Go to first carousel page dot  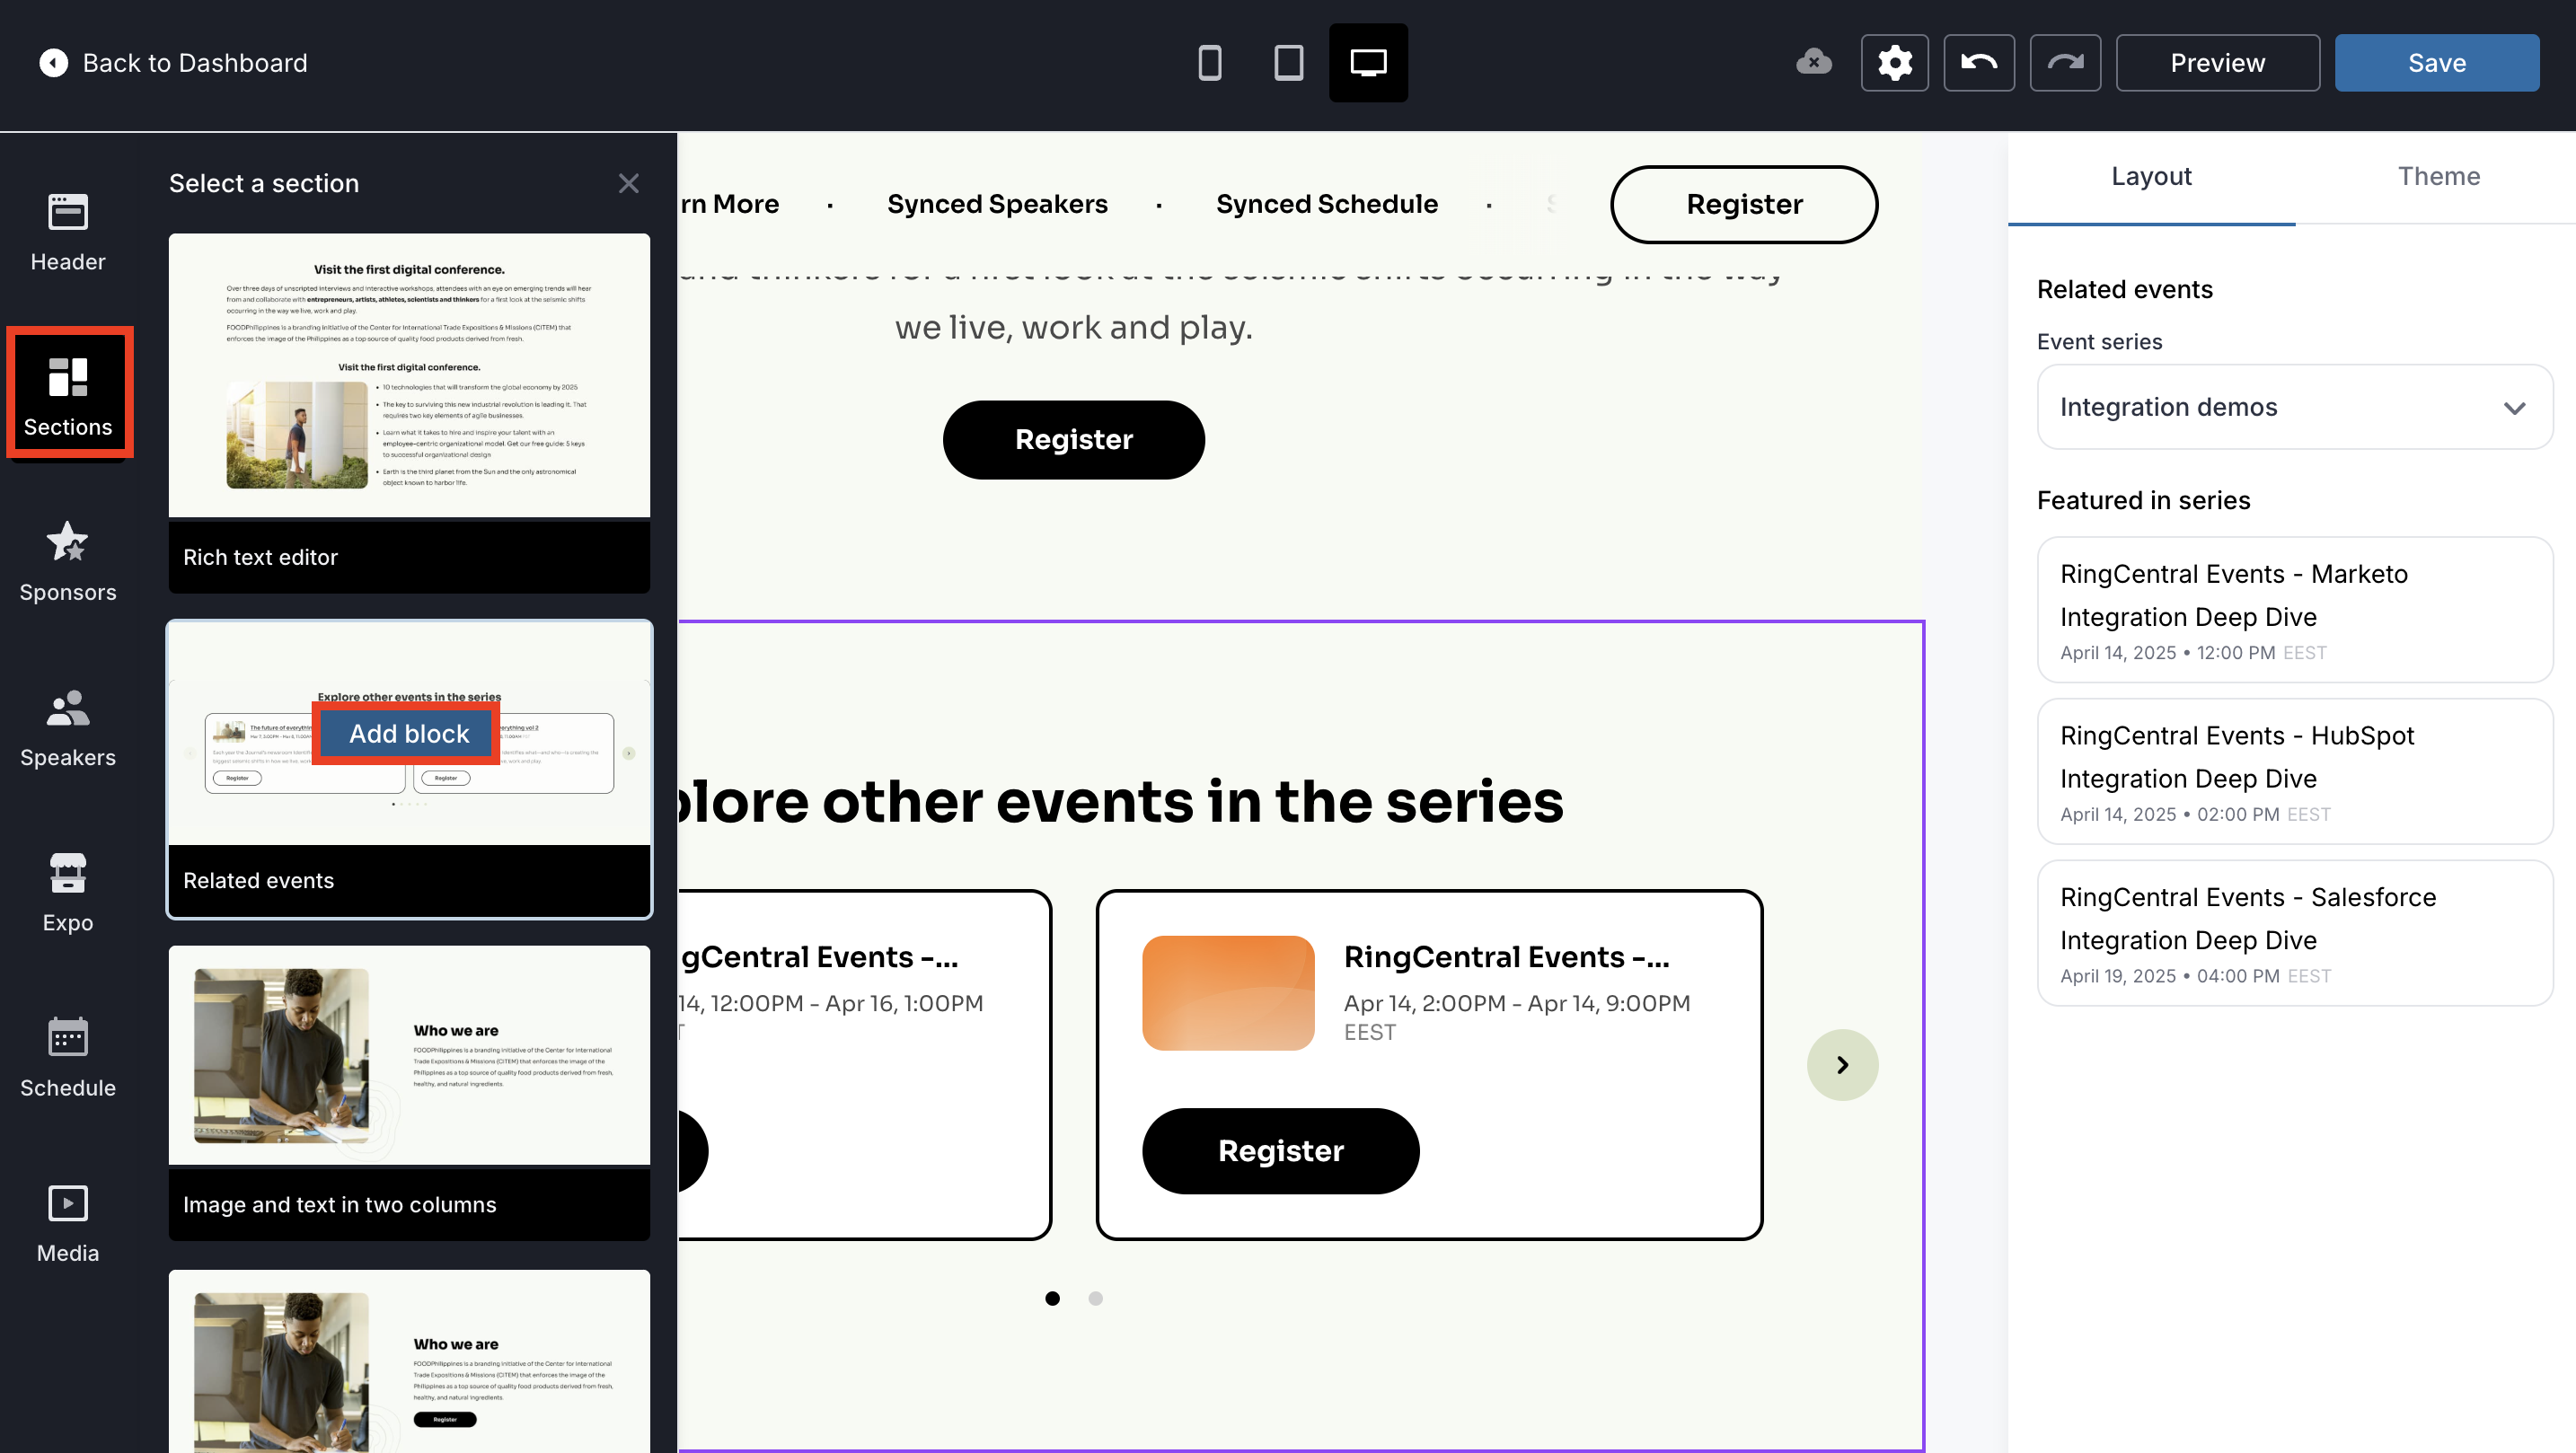point(1052,1298)
